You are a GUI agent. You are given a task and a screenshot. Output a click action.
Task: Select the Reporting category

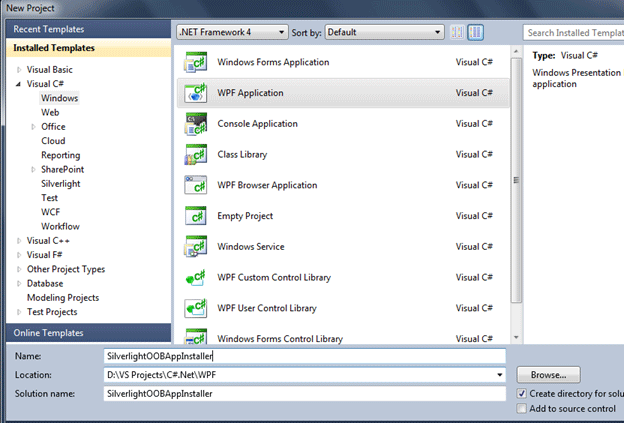click(60, 155)
